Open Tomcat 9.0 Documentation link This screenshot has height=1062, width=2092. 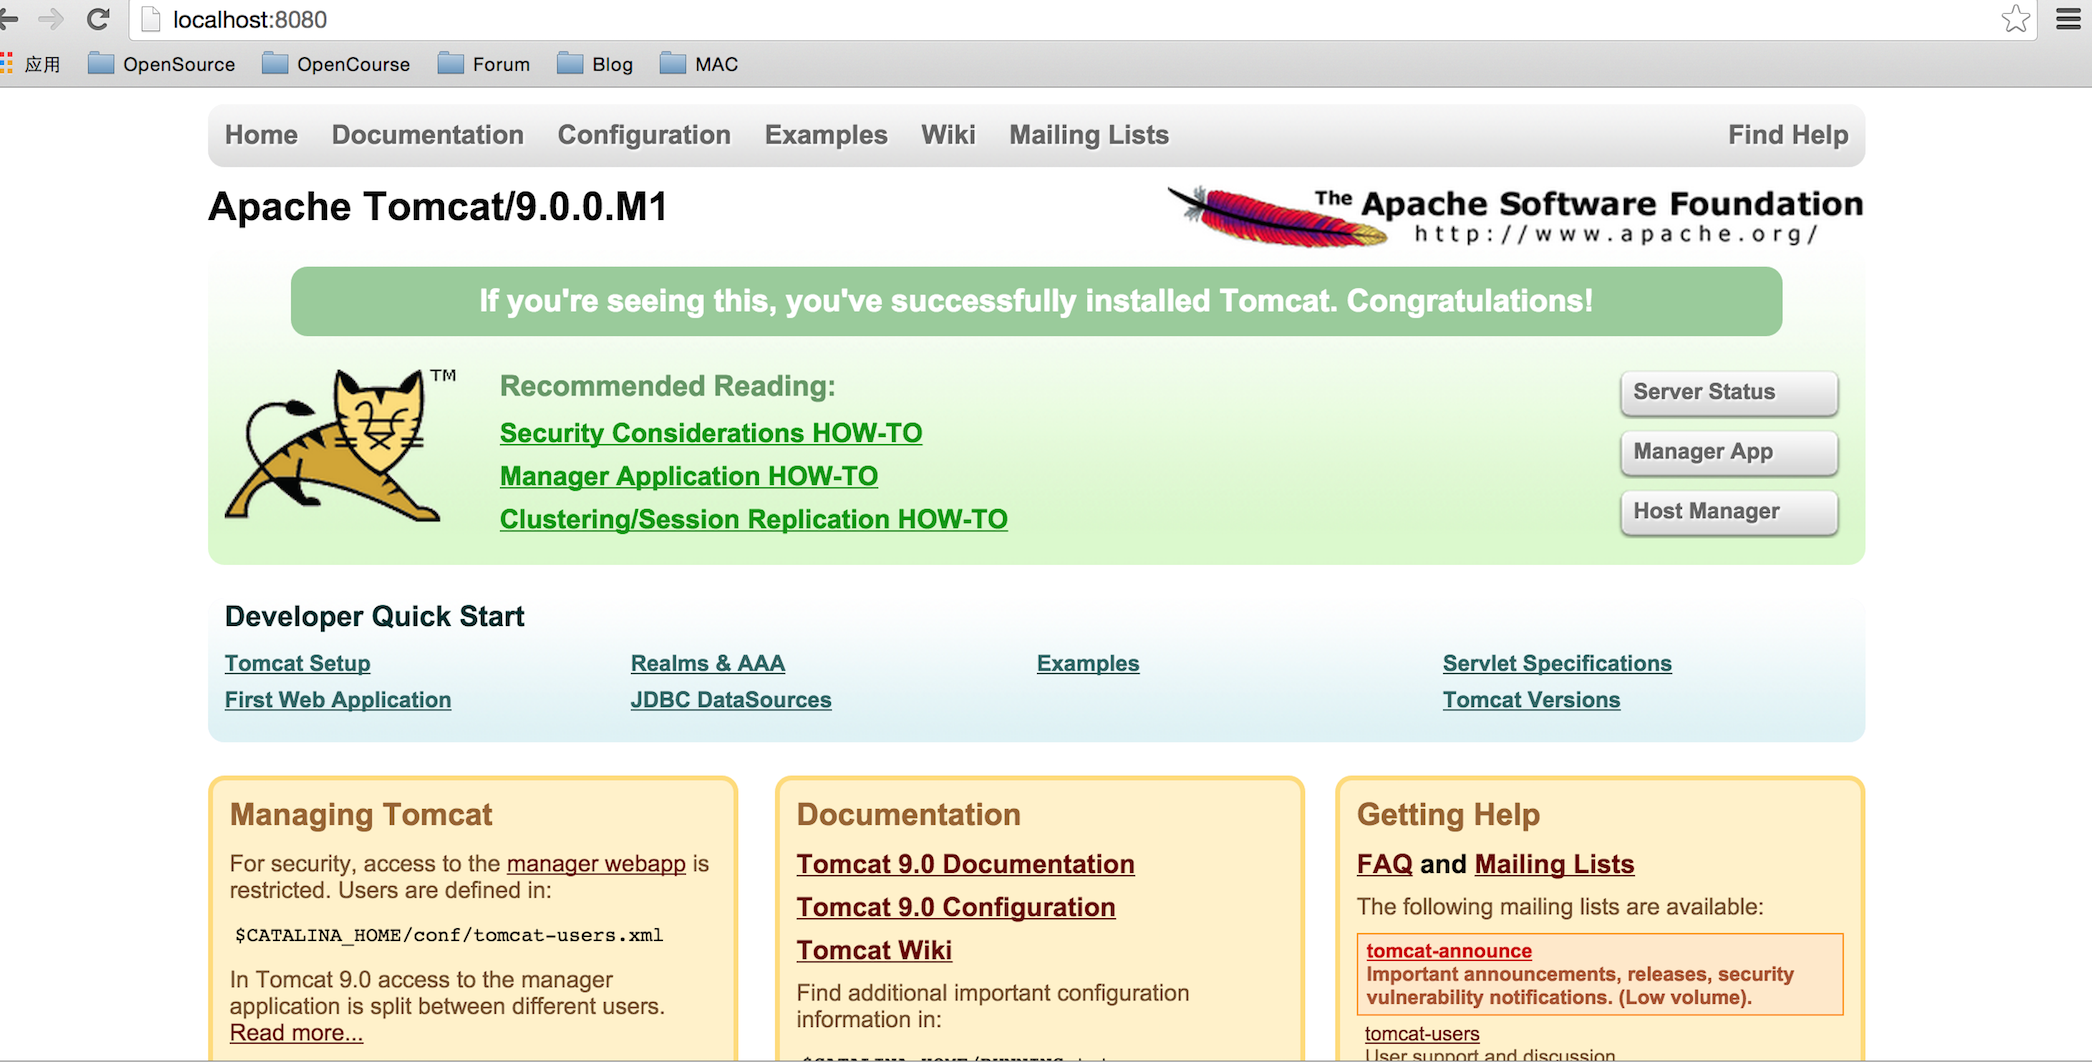(965, 864)
